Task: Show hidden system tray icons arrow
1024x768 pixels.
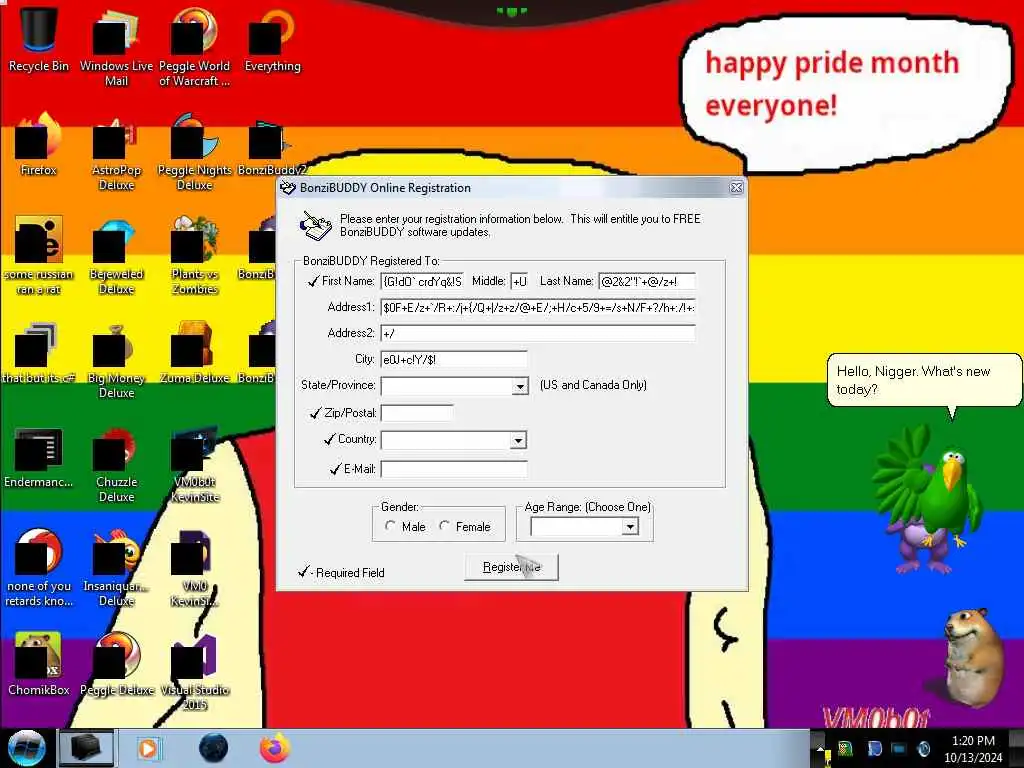Action: coord(821,749)
